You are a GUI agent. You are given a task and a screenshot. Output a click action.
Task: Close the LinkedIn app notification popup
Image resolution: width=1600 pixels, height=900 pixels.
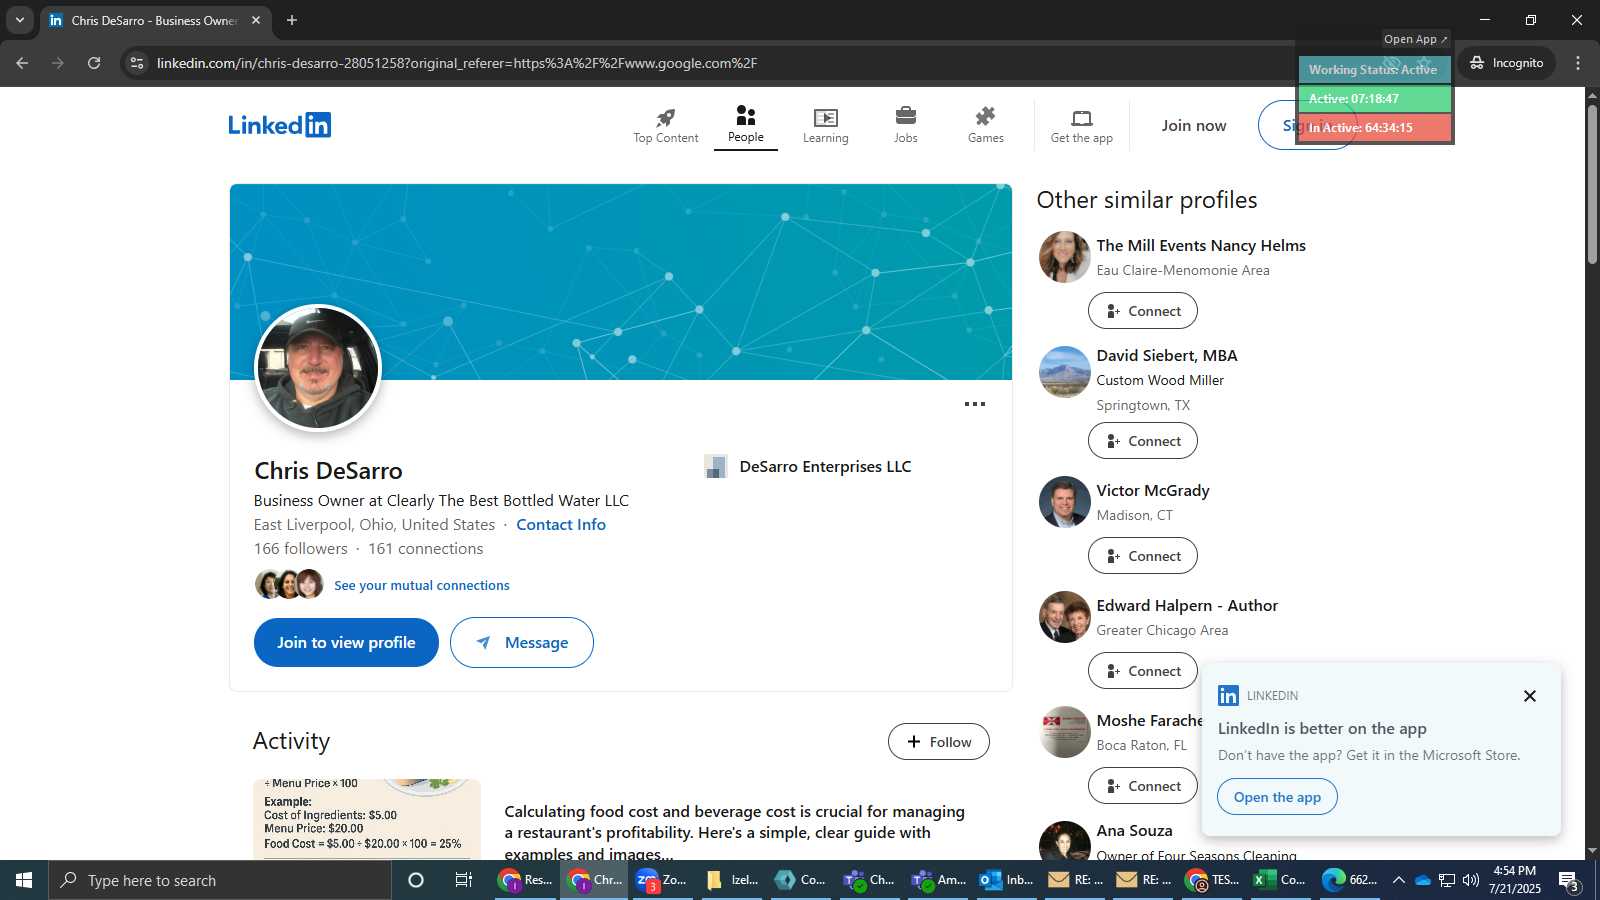coord(1529,696)
